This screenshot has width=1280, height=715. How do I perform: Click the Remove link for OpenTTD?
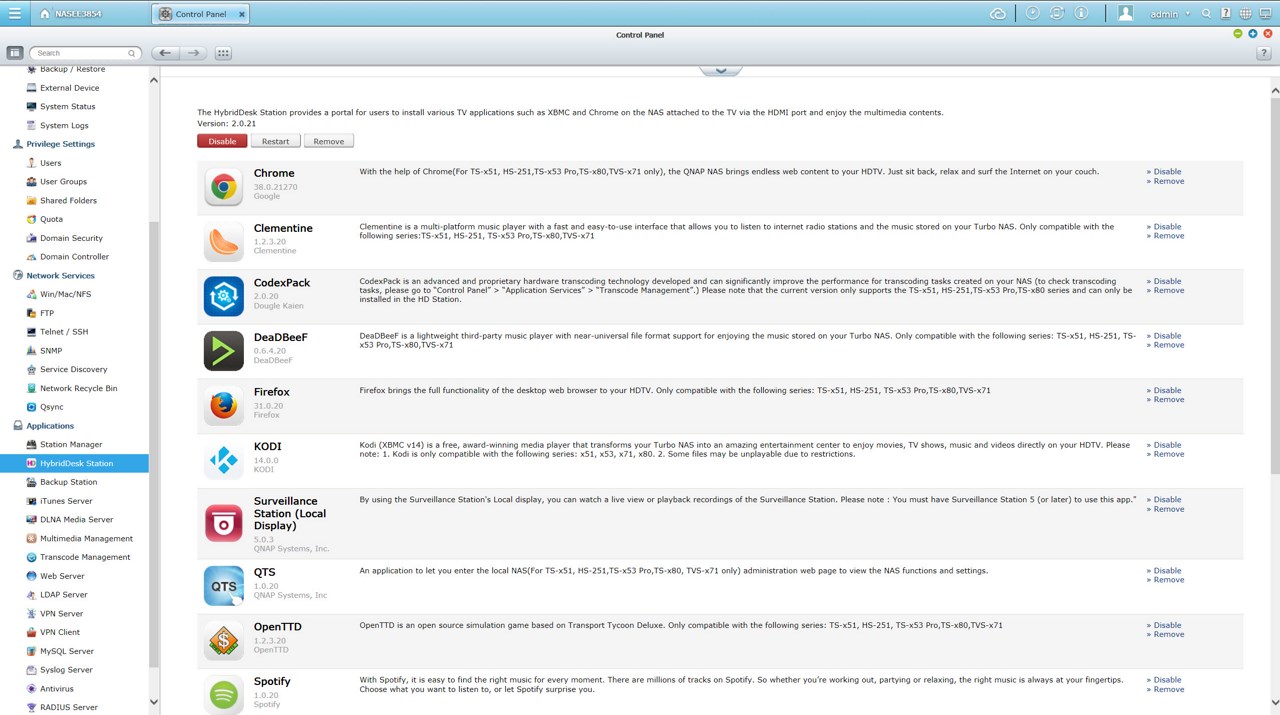click(x=1167, y=634)
